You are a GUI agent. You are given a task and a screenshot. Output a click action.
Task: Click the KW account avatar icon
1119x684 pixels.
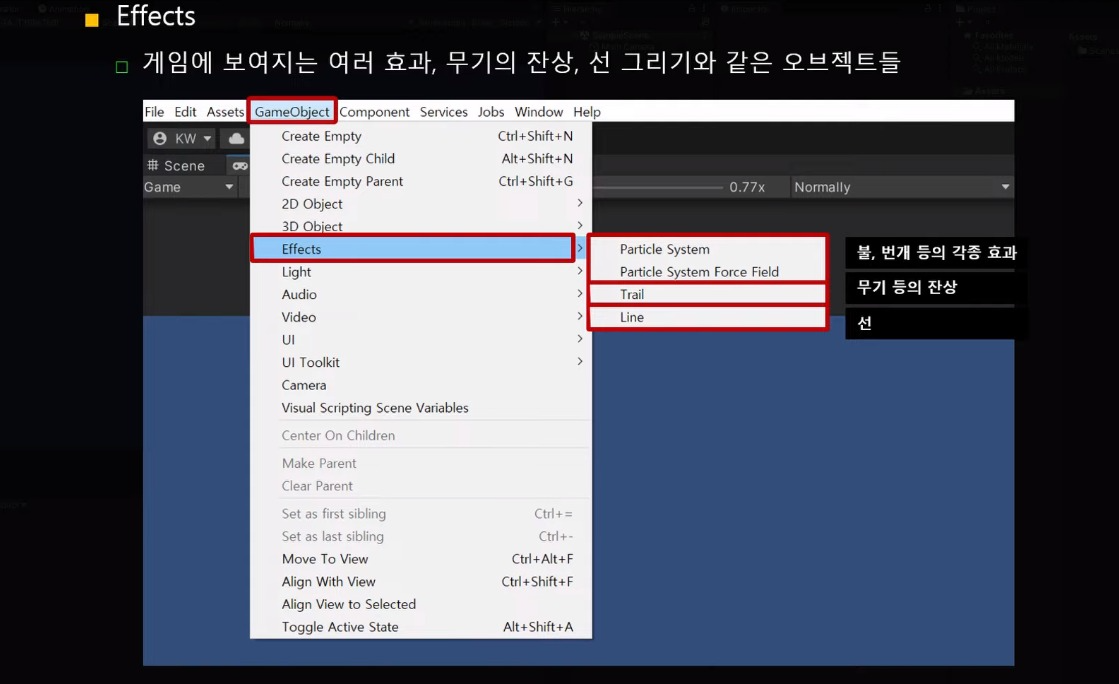pyautogui.click(x=160, y=139)
